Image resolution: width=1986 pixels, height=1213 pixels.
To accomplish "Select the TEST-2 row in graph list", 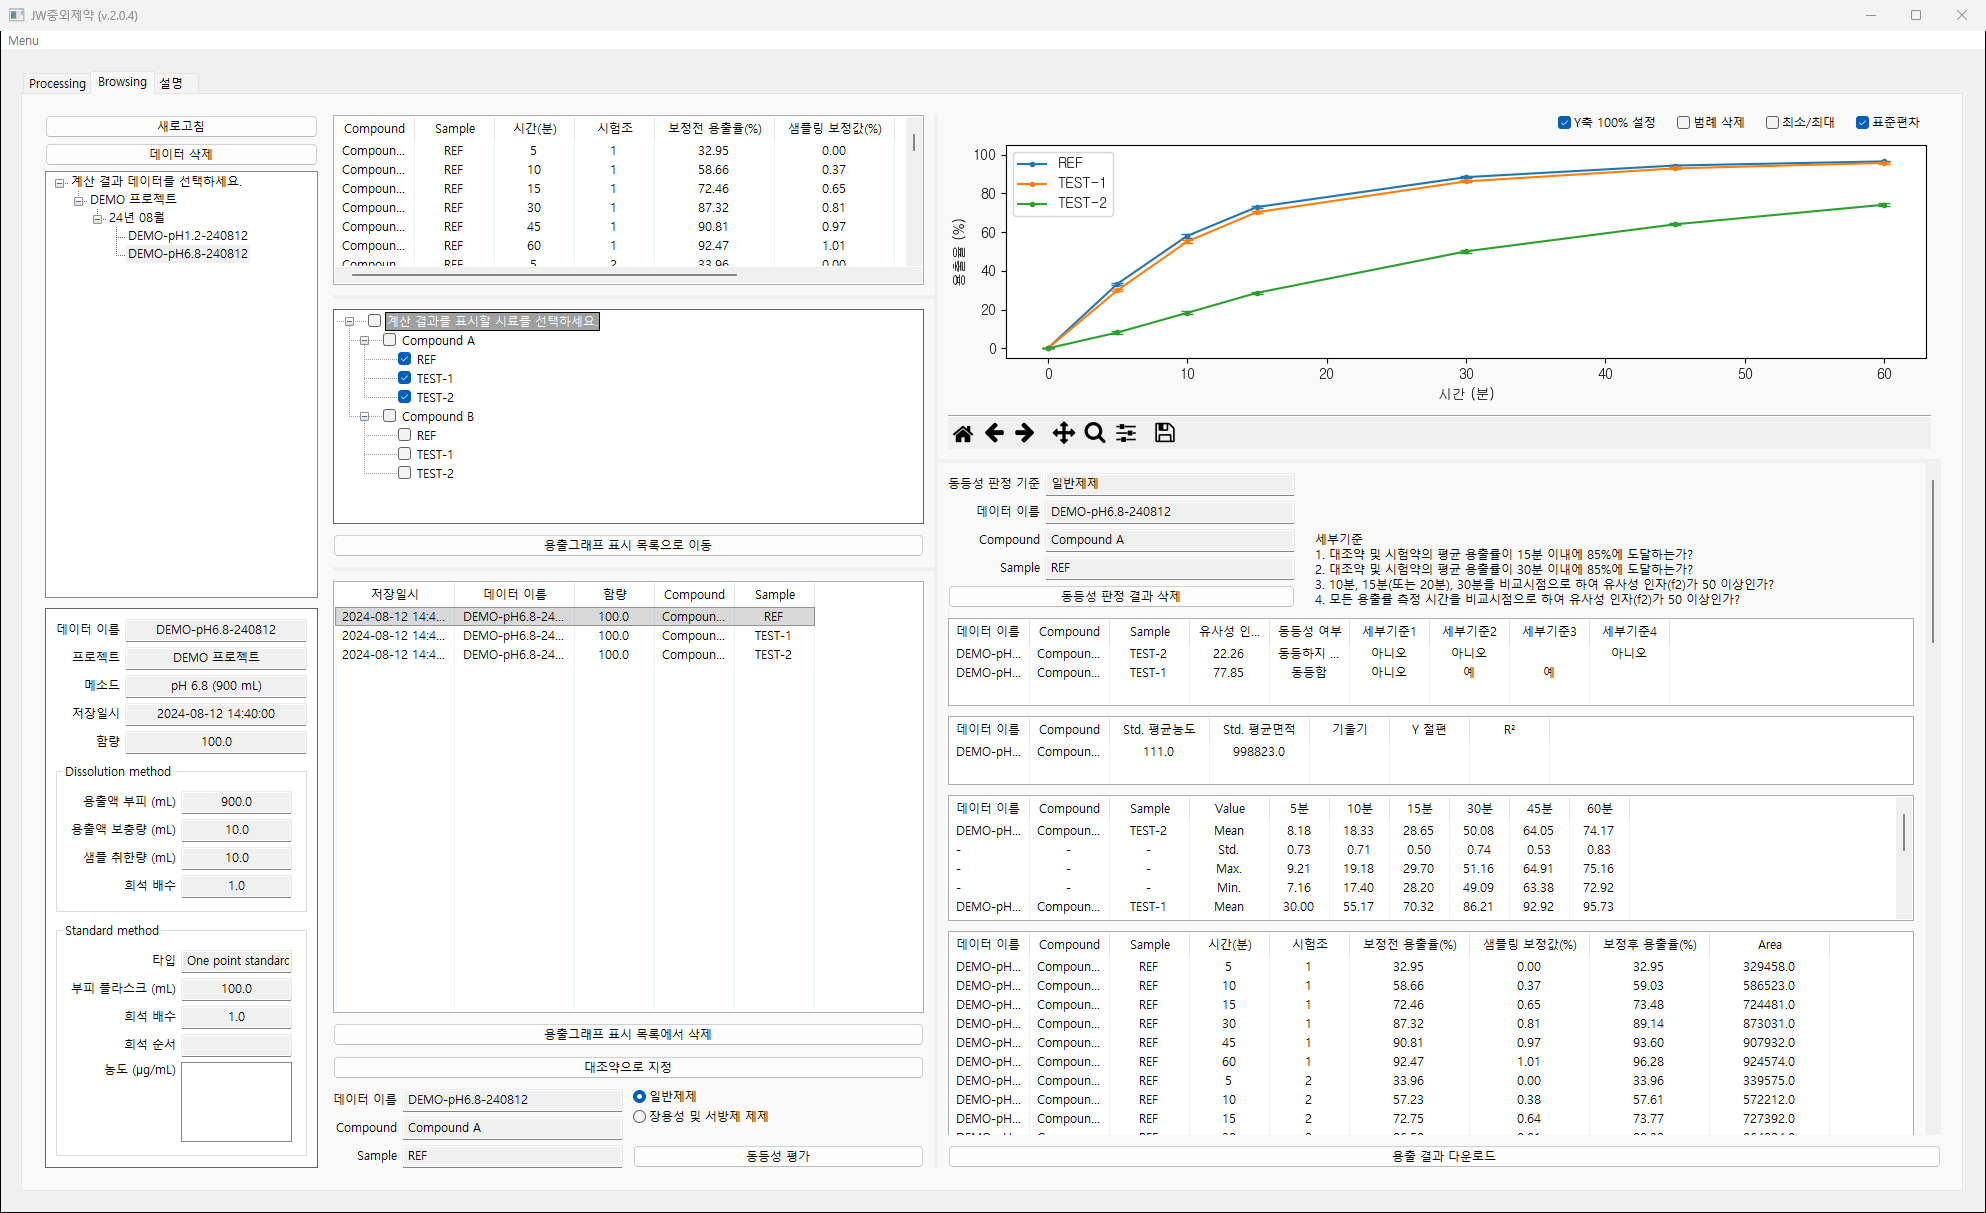I will (x=575, y=655).
